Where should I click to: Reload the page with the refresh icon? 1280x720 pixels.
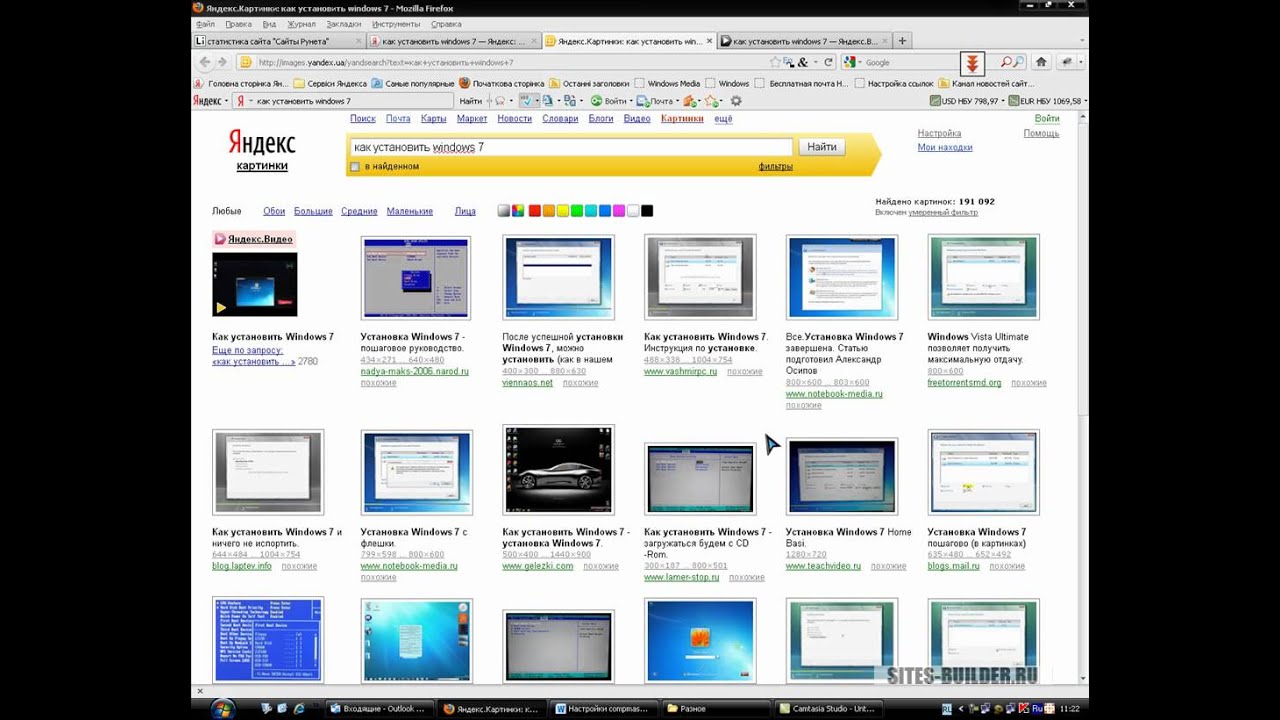(828, 62)
